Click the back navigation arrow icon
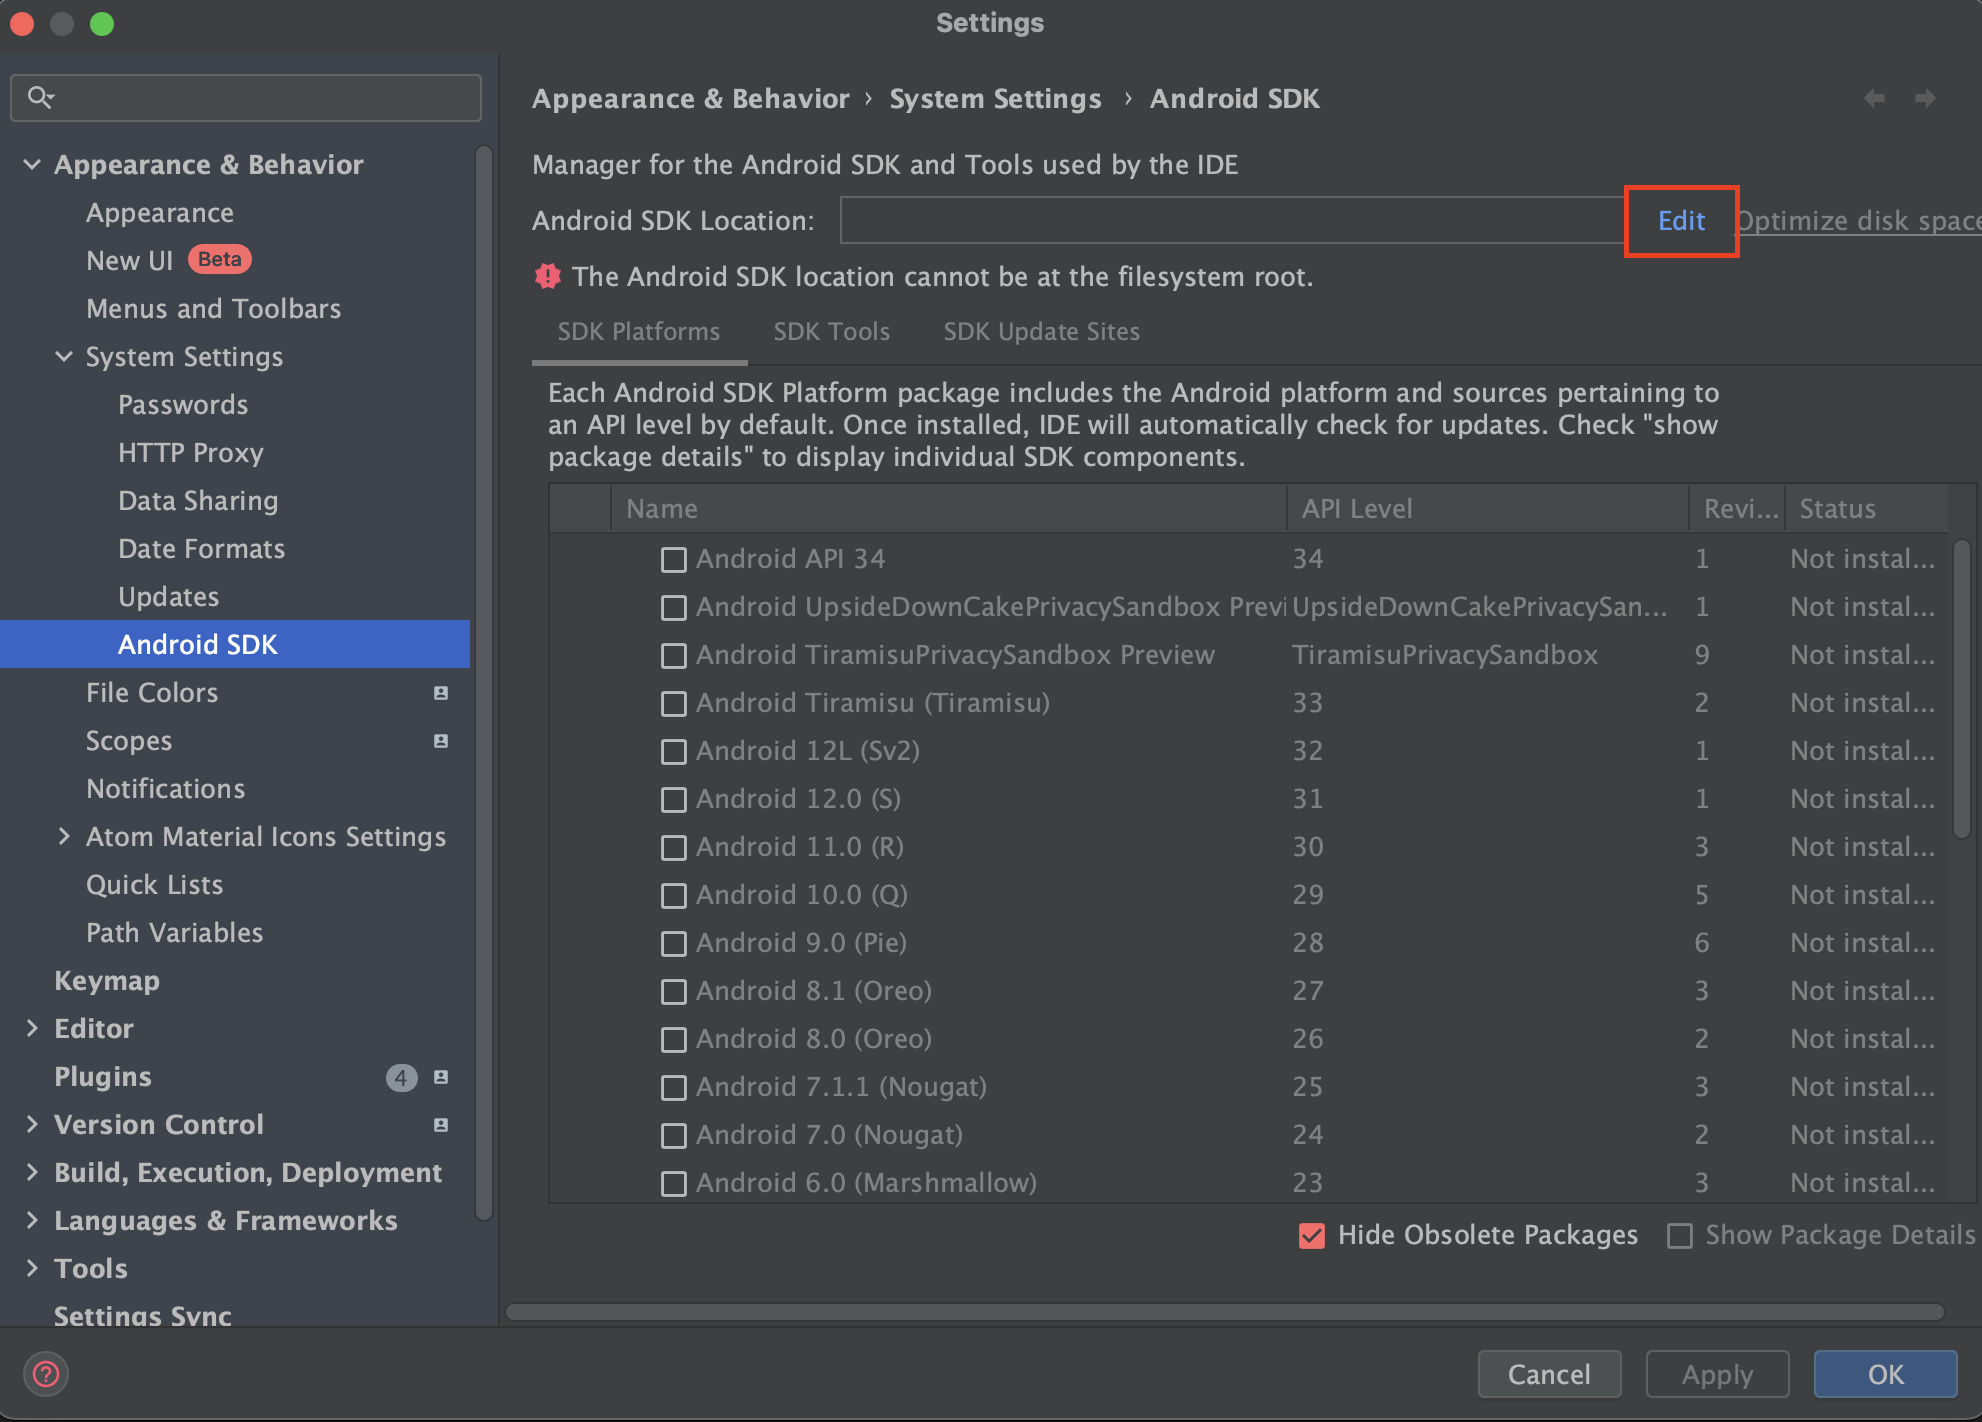This screenshot has height=1422, width=1982. [x=1874, y=98]
